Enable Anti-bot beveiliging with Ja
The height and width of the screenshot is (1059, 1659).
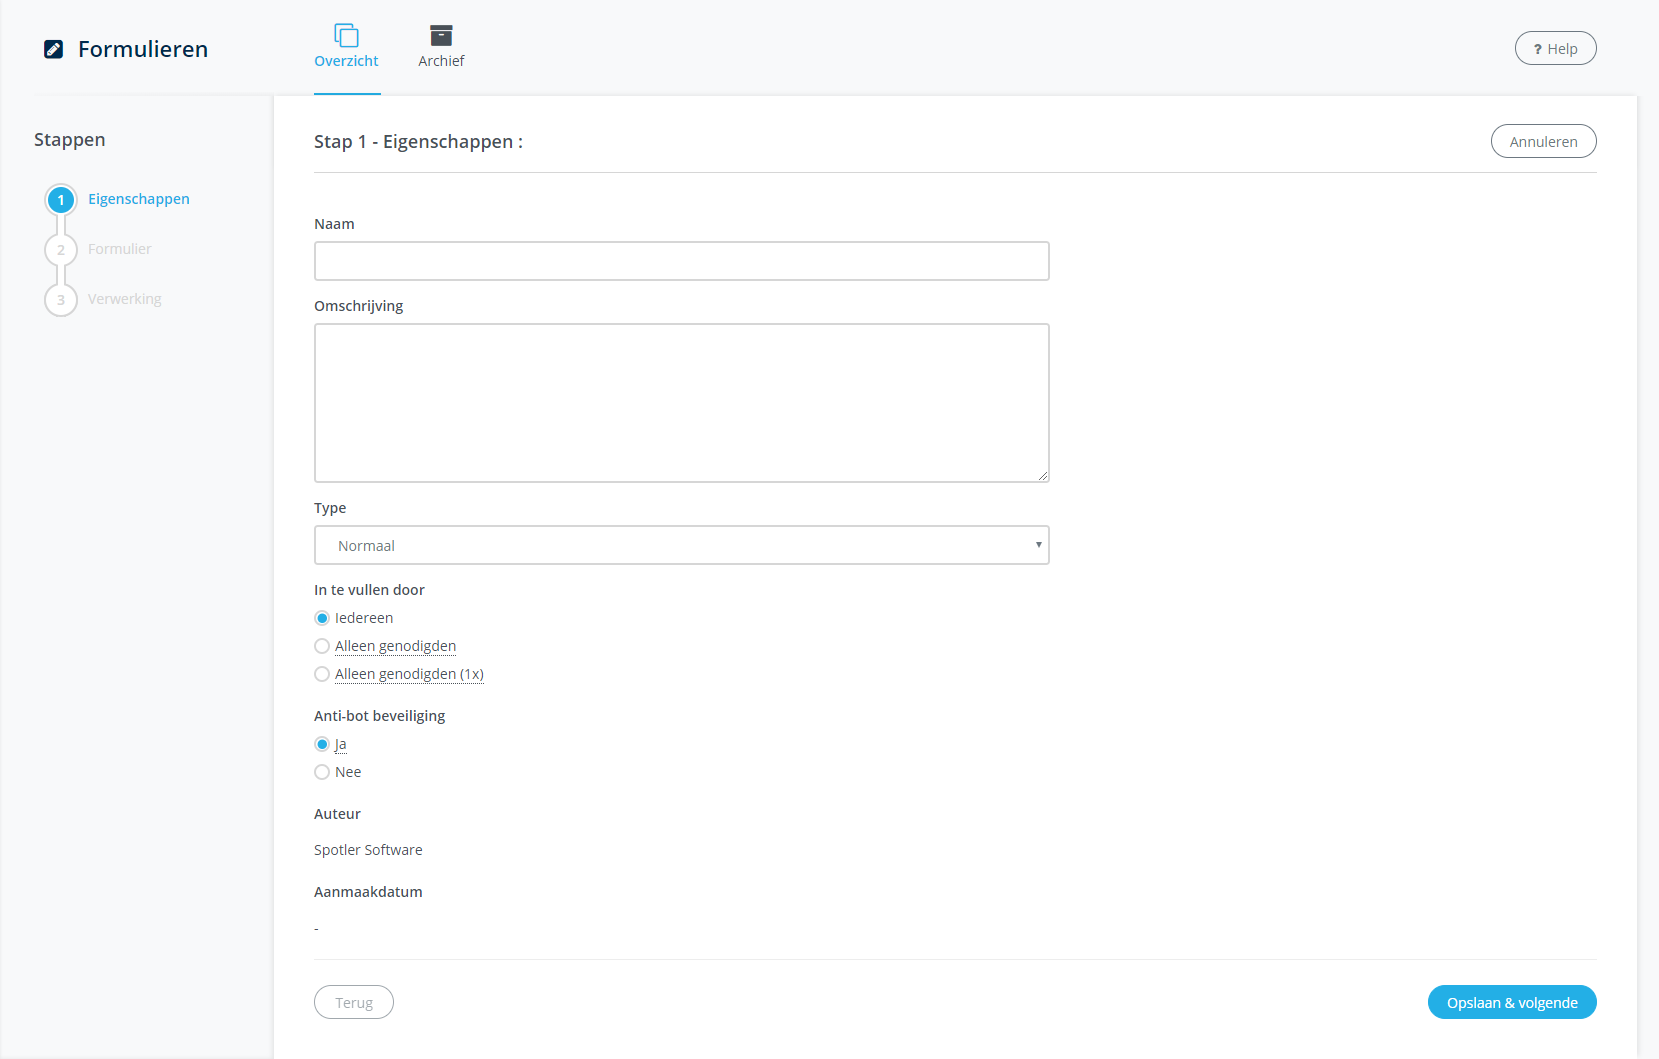click(x=322, y=744)
